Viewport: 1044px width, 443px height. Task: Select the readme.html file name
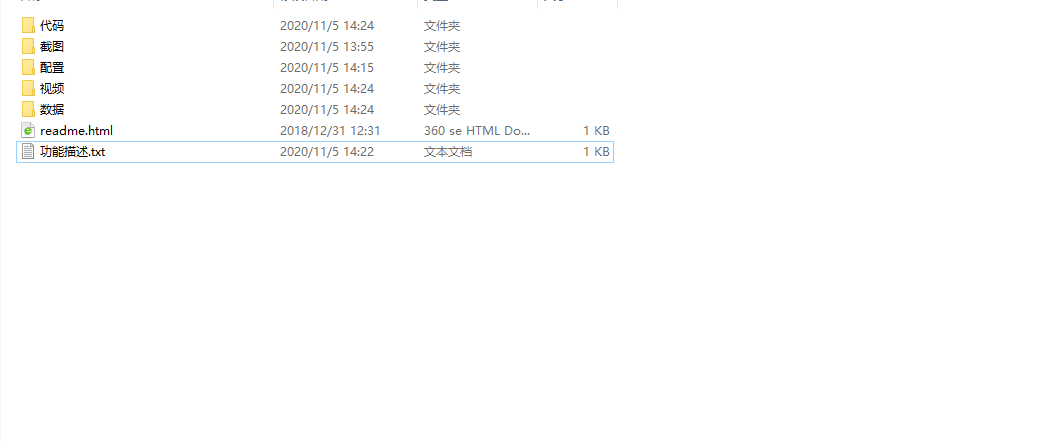click(x=77, y=131)
